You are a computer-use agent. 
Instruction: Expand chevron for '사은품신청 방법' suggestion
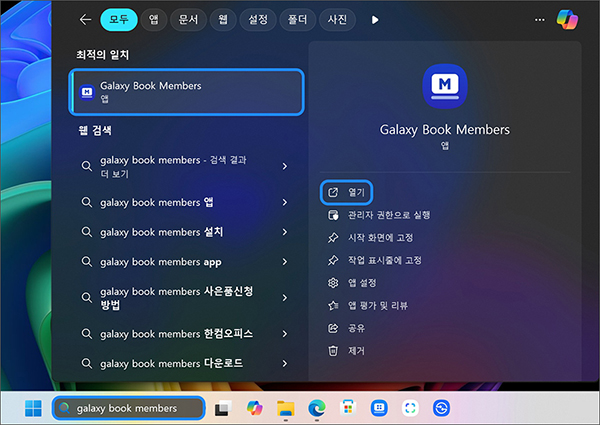coord(285,298)
